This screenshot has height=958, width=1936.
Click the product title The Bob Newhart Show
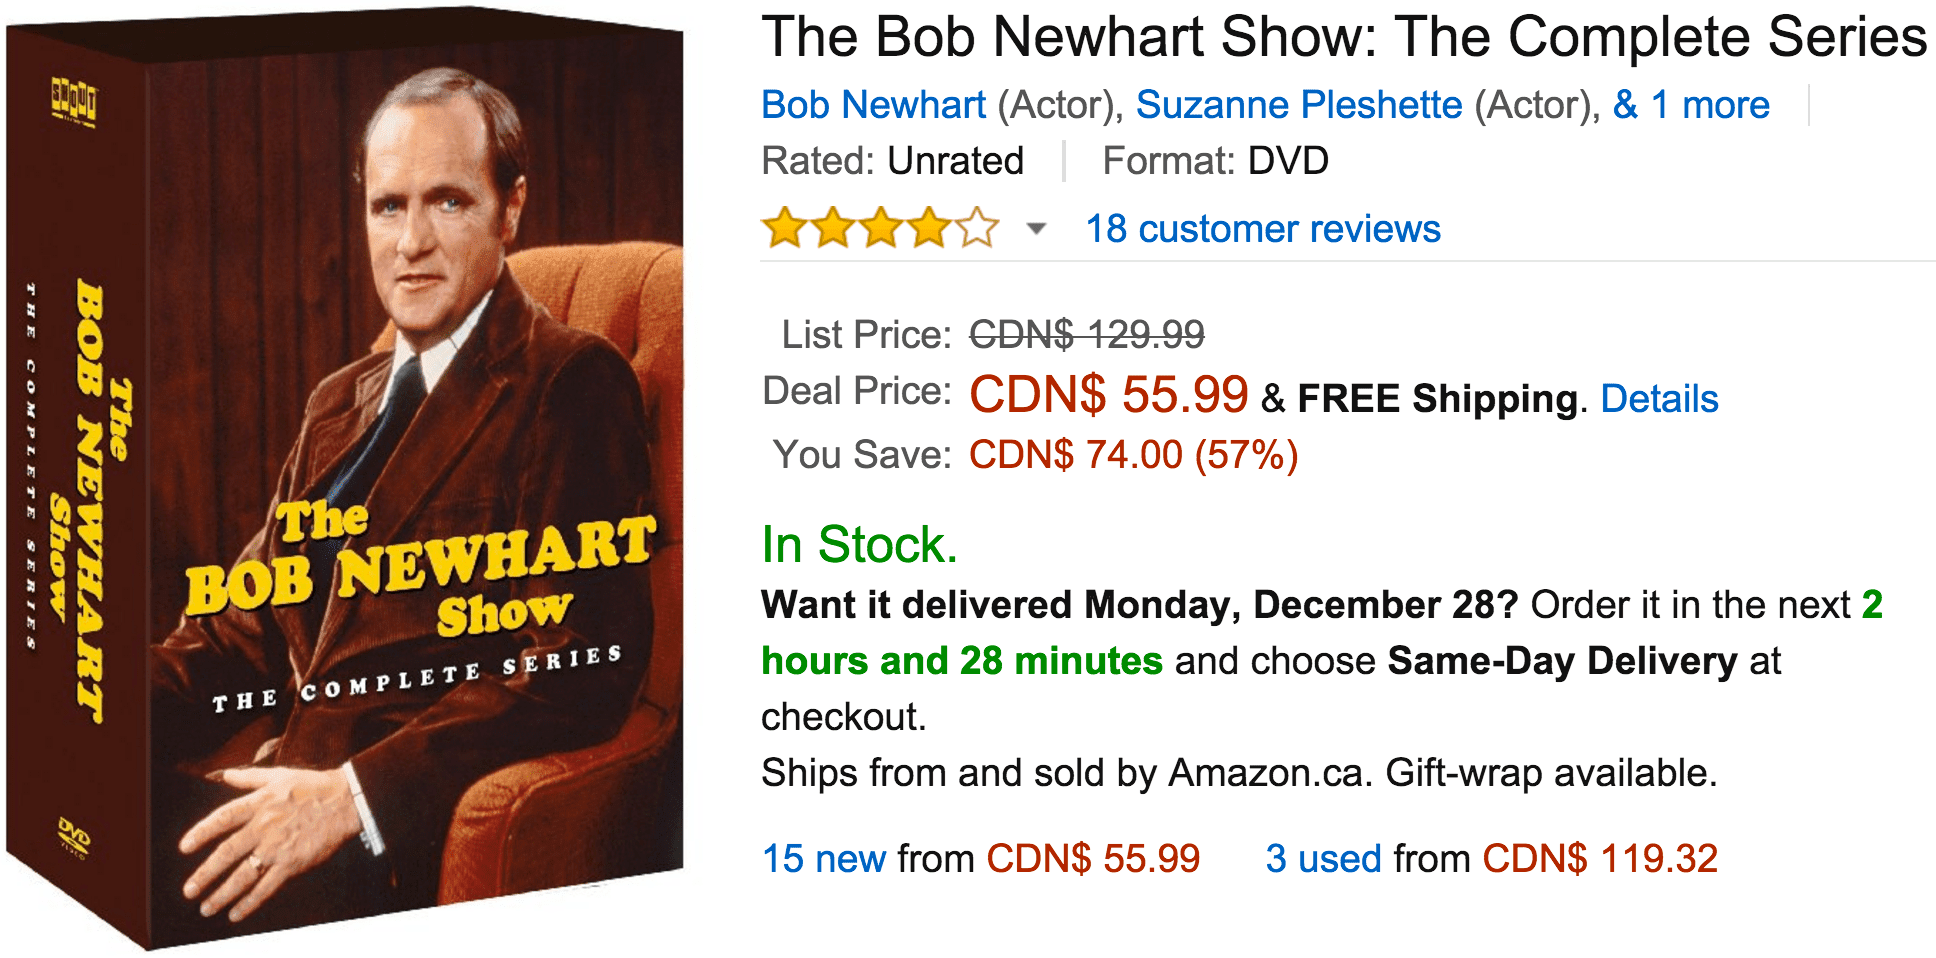1344,37
